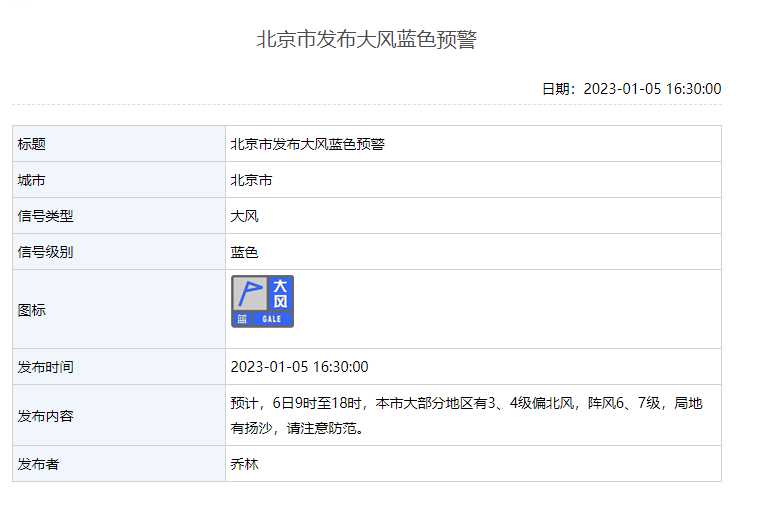
Task: Select the 发布内容 row label
Action: point(46,415)
